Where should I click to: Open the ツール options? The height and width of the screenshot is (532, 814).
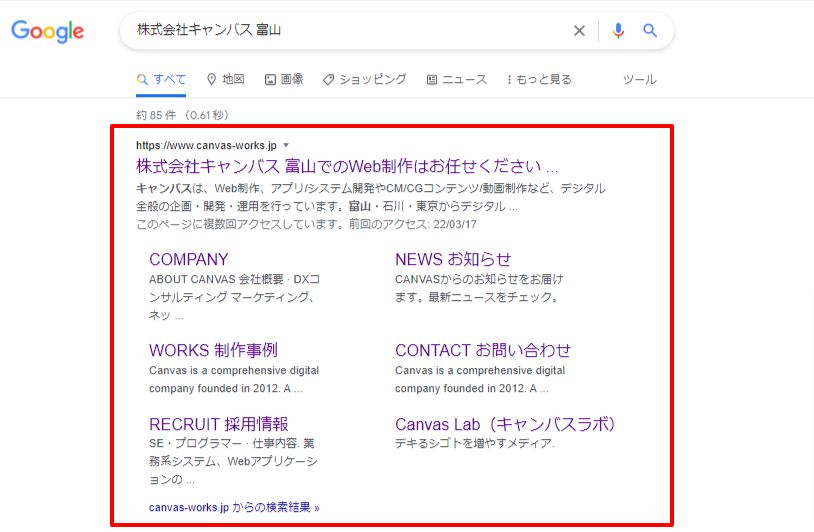click(x=640, y=79)
